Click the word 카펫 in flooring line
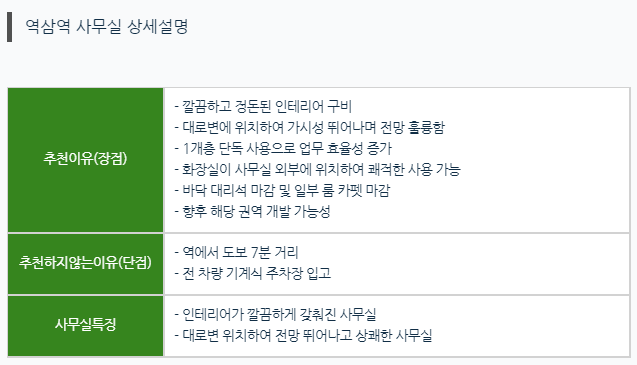 [x=350, y=190]
